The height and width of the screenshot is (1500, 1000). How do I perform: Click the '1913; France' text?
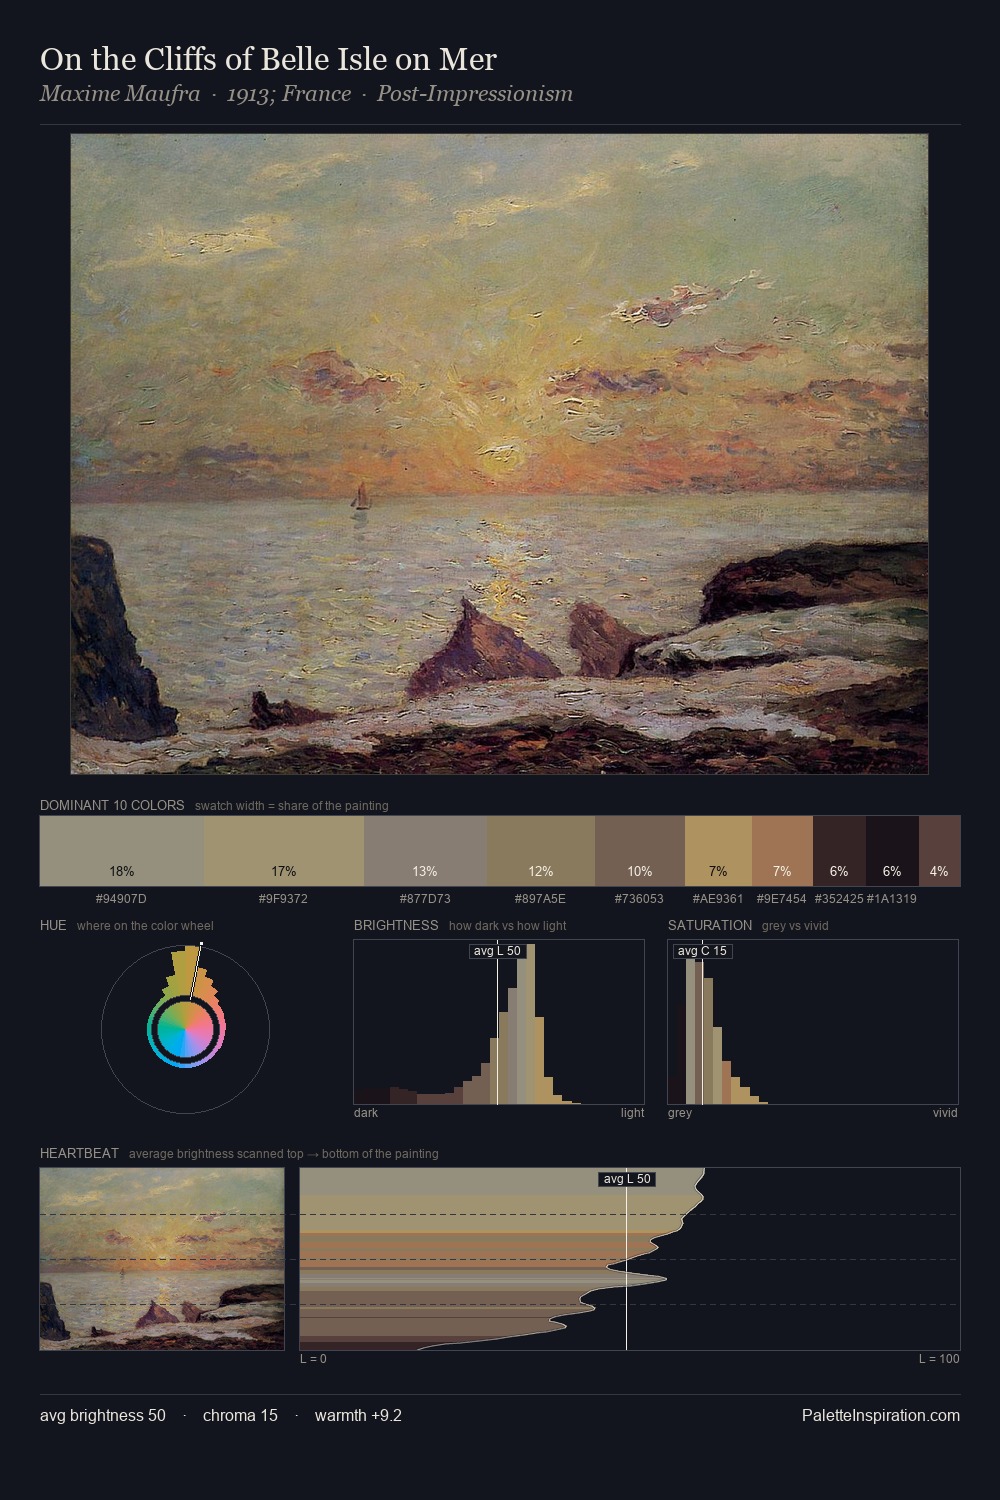[289, 94]
